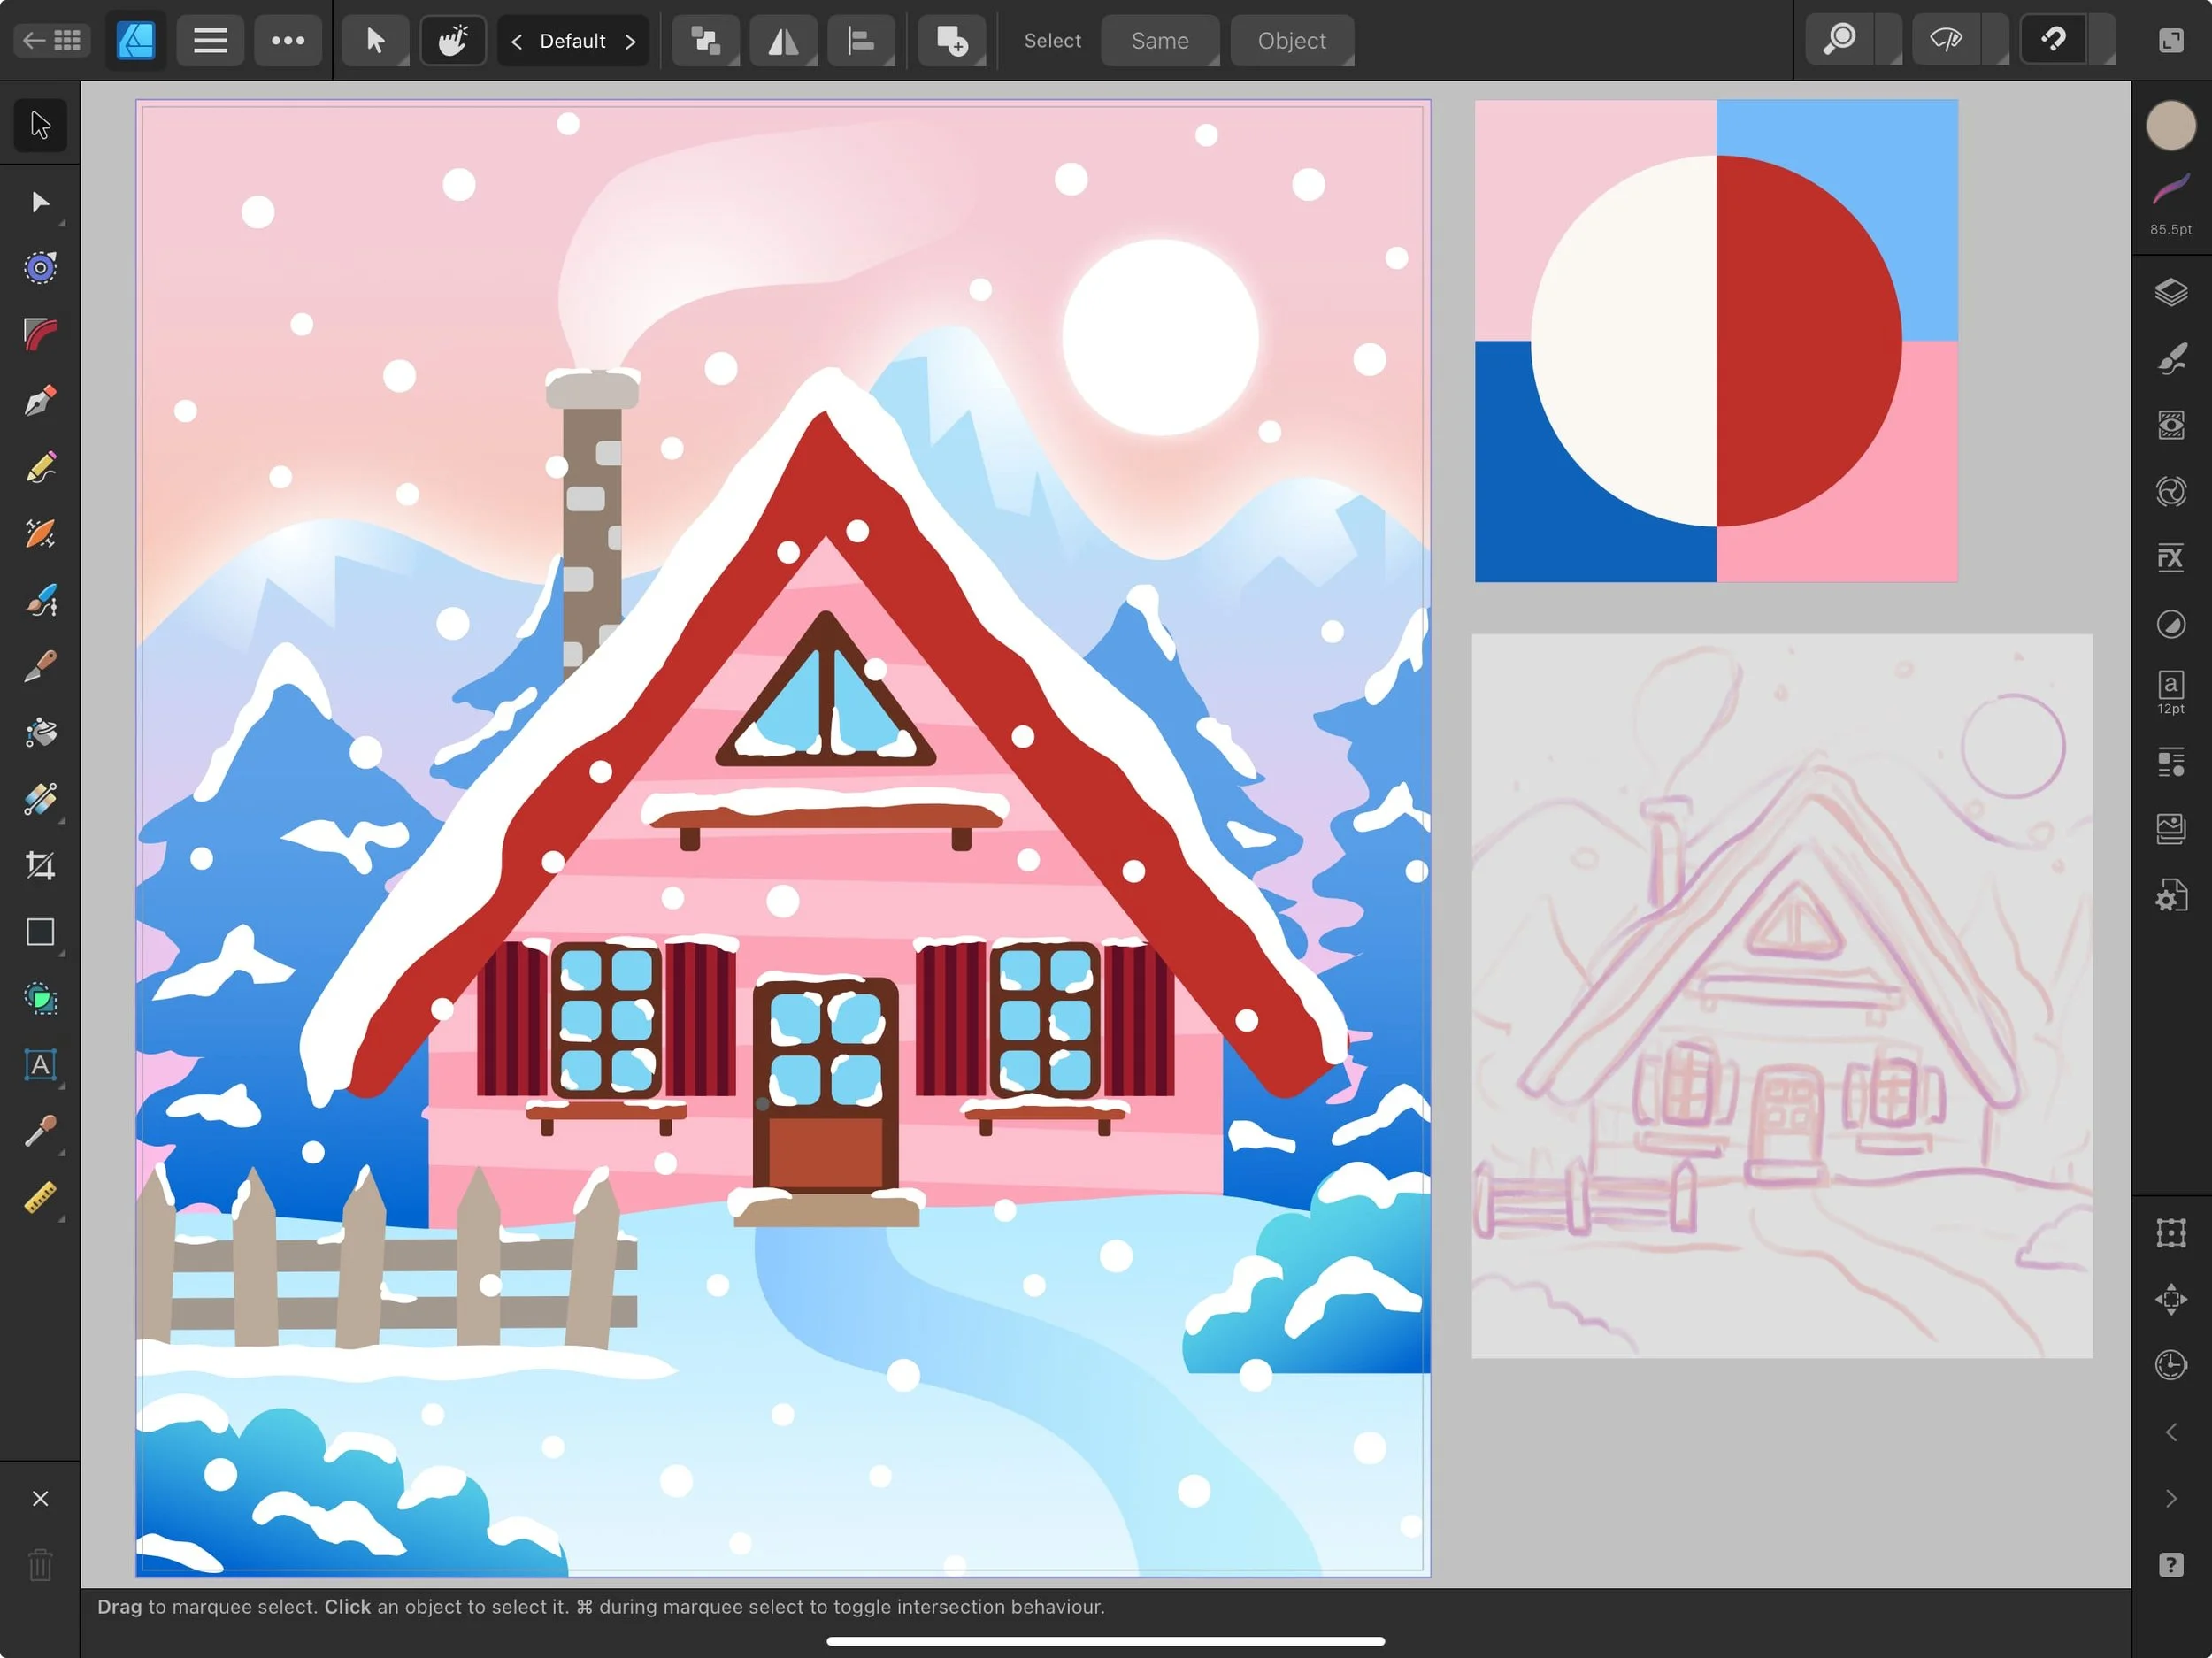2212x1658 pixels.
Task: Open the three-dot more options menu
Action: pyautogui.click(x=288, y=40)
